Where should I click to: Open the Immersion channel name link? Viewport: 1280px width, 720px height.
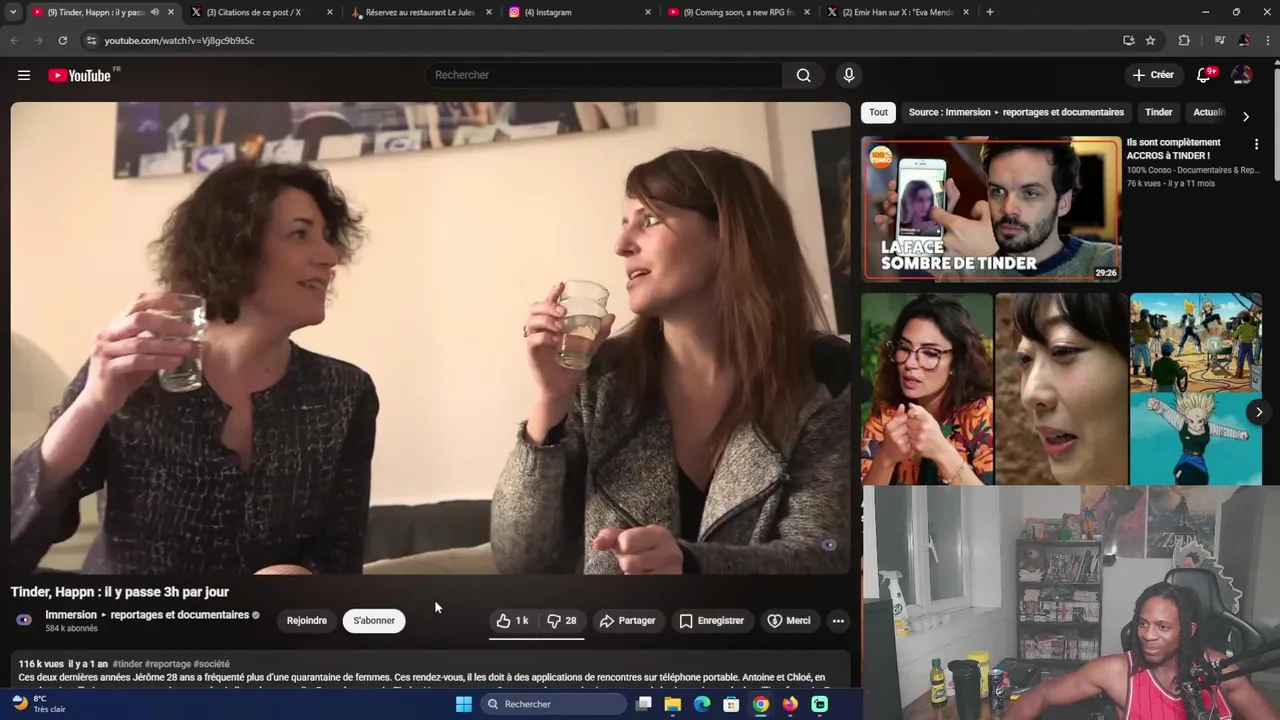147,615
